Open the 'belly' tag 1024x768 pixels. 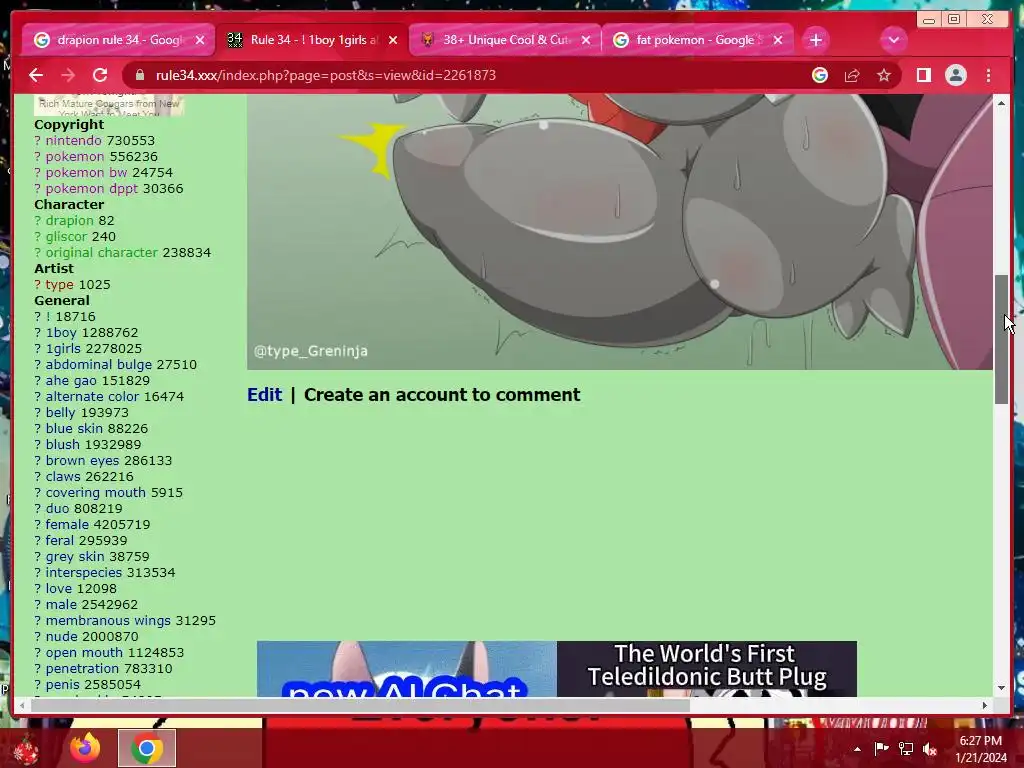point(61,413)
